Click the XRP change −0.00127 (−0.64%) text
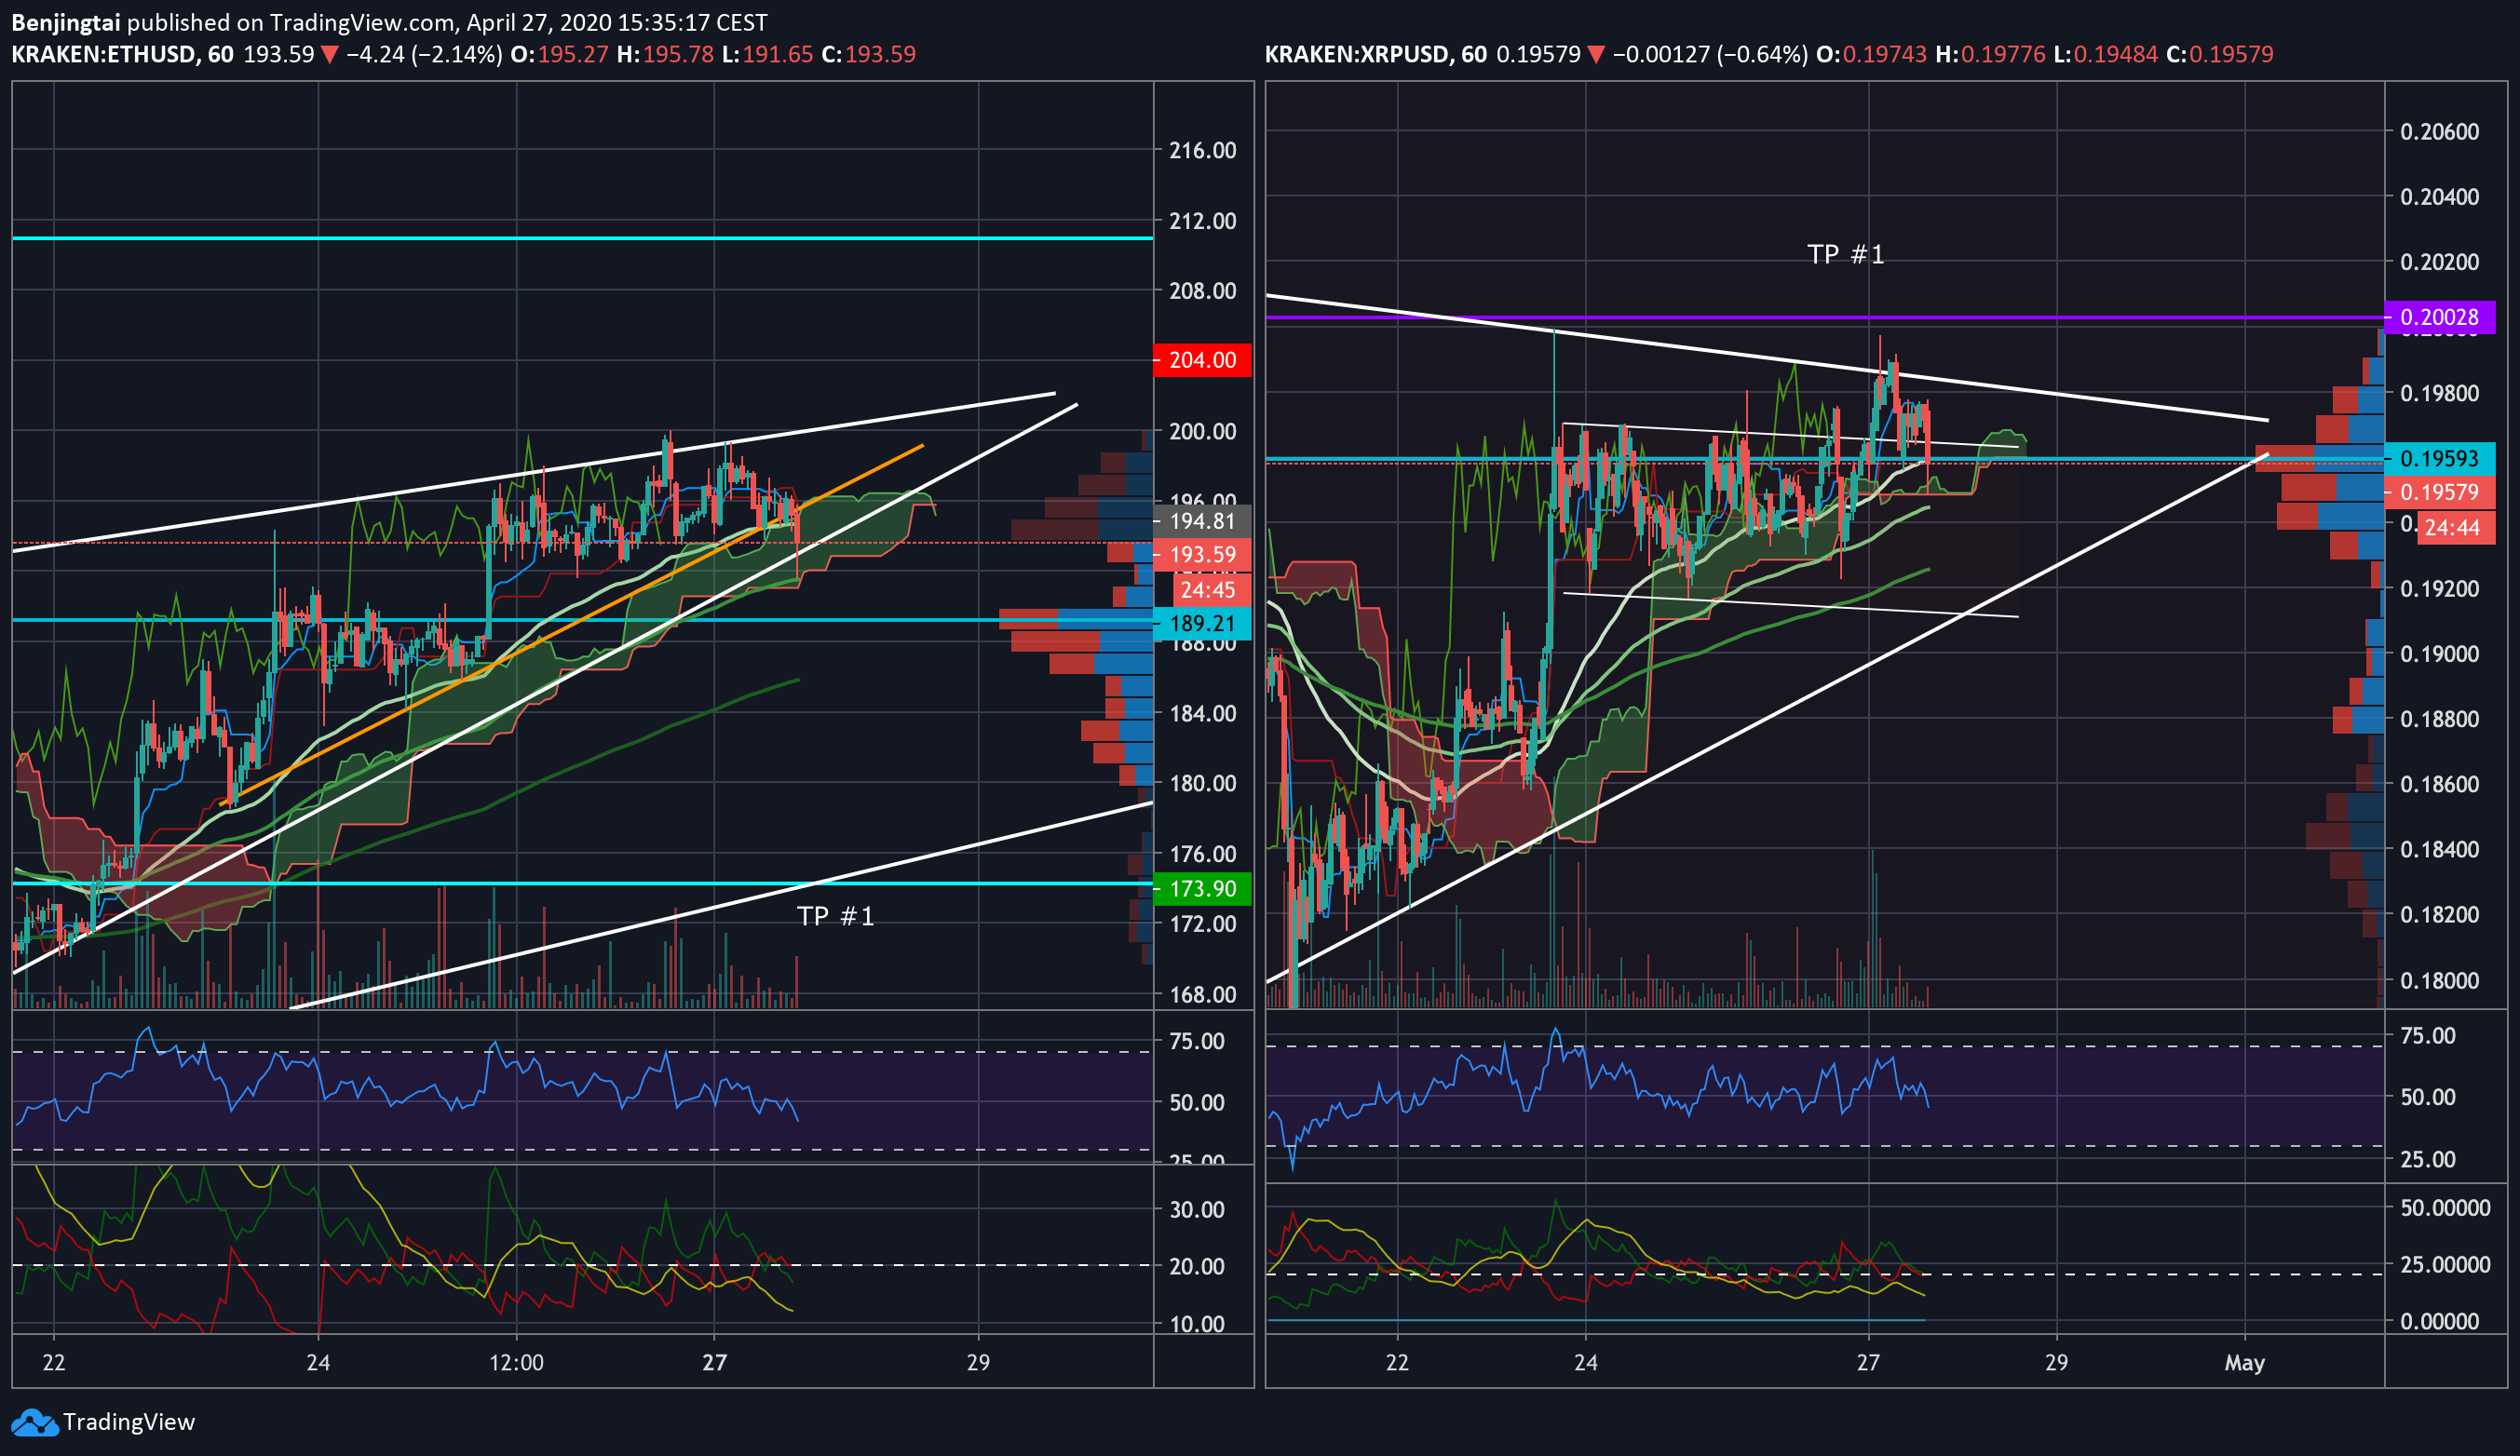The height and width of the screenshot is (1456, 2520). (1710, 54)
